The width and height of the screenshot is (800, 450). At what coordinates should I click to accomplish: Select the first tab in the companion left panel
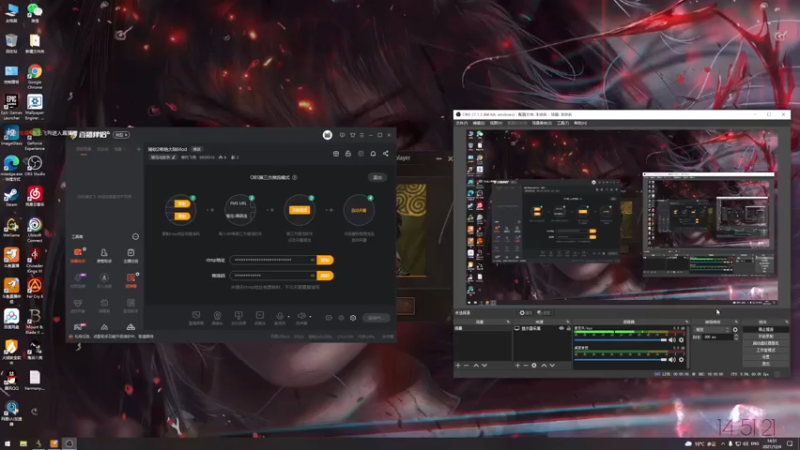pyautogui.click(x=84, y=149)
